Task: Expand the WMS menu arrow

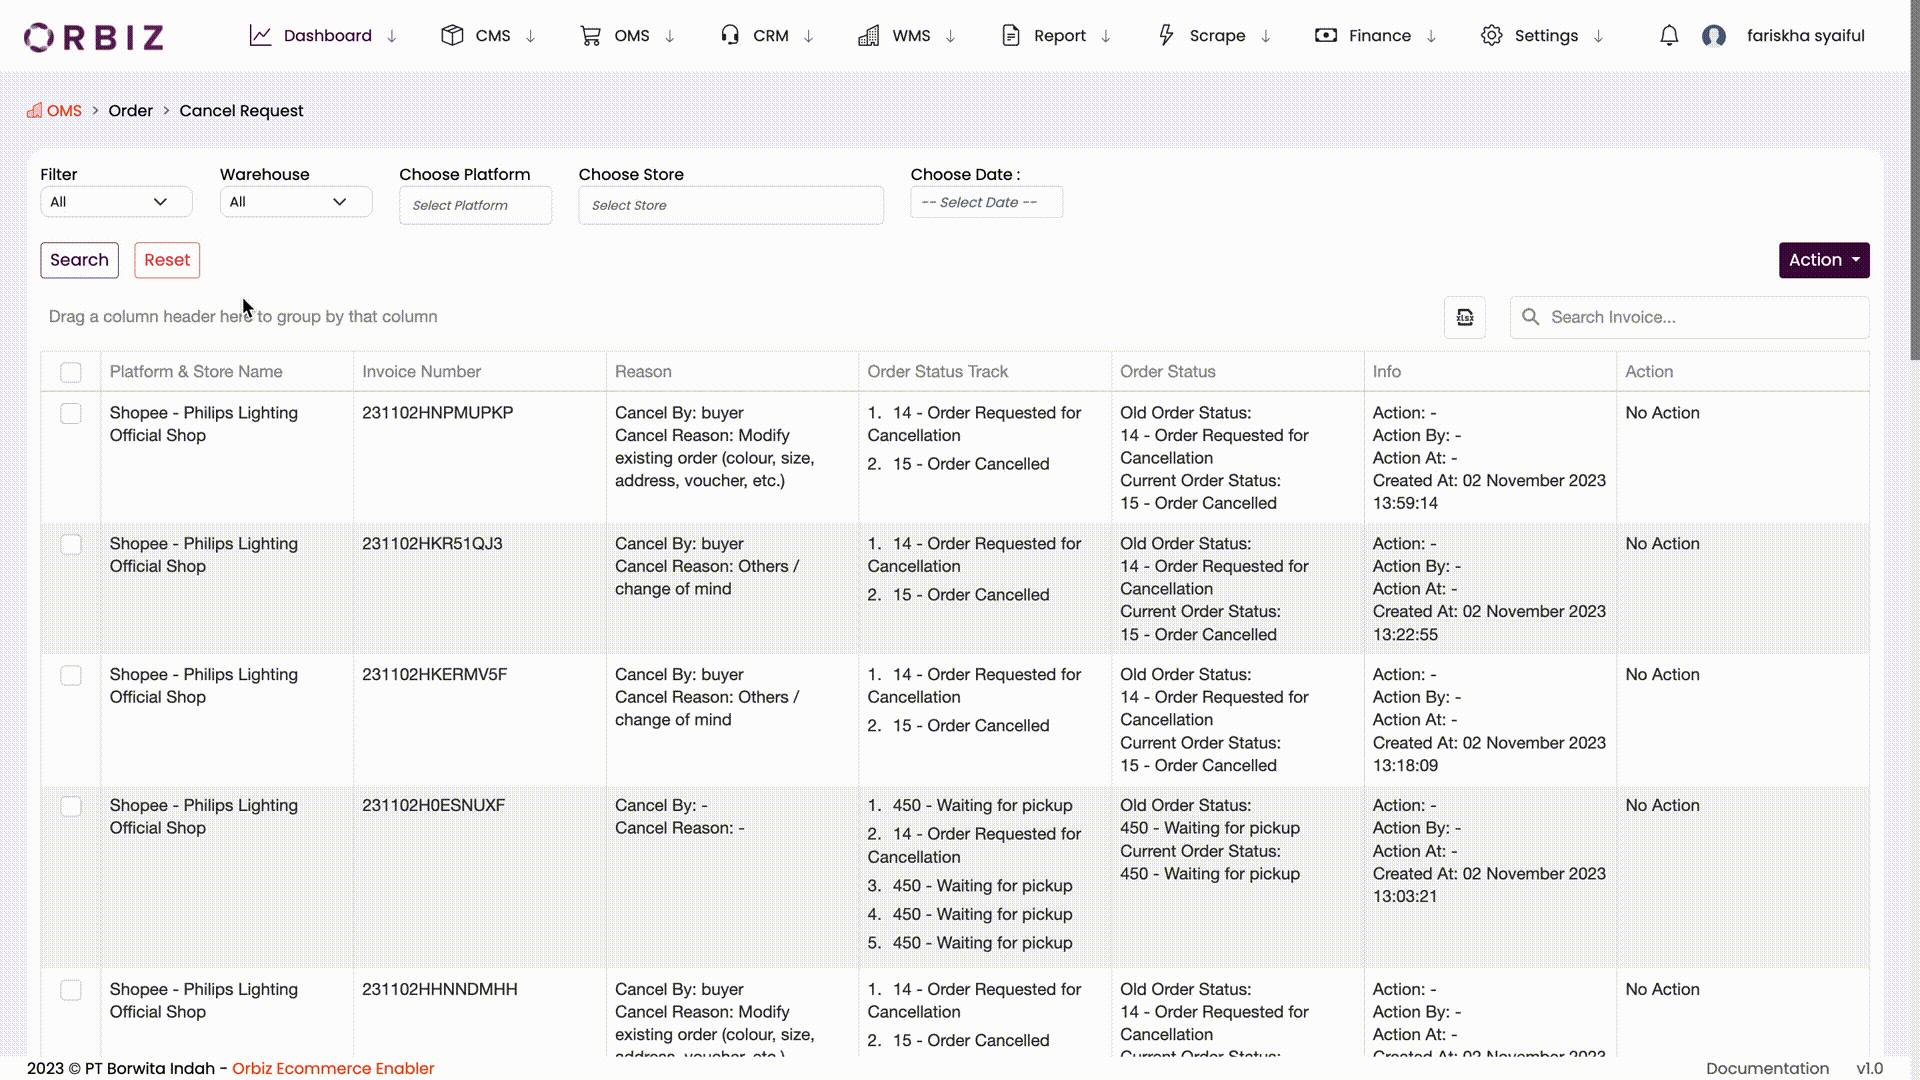Action: (951, 36)
